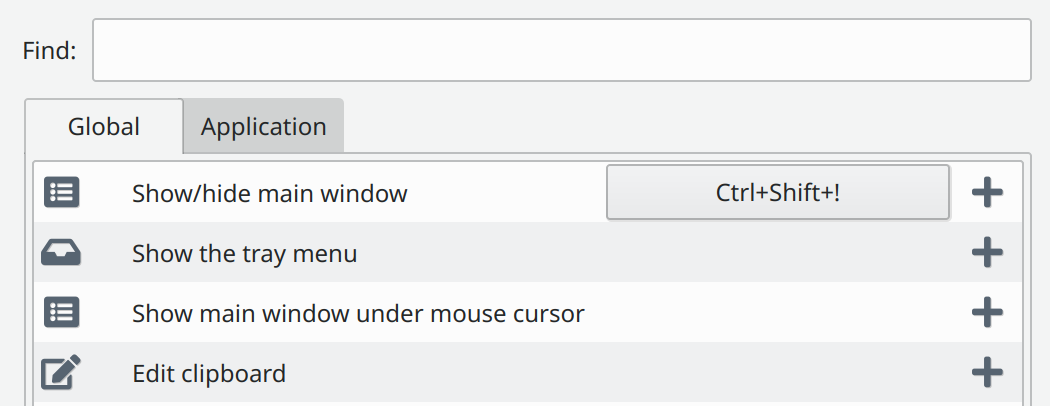Click empty shortcut area of Edit clipboard row
The width and height of the screenshot is (1050, 406).
[x=778, y=373]
